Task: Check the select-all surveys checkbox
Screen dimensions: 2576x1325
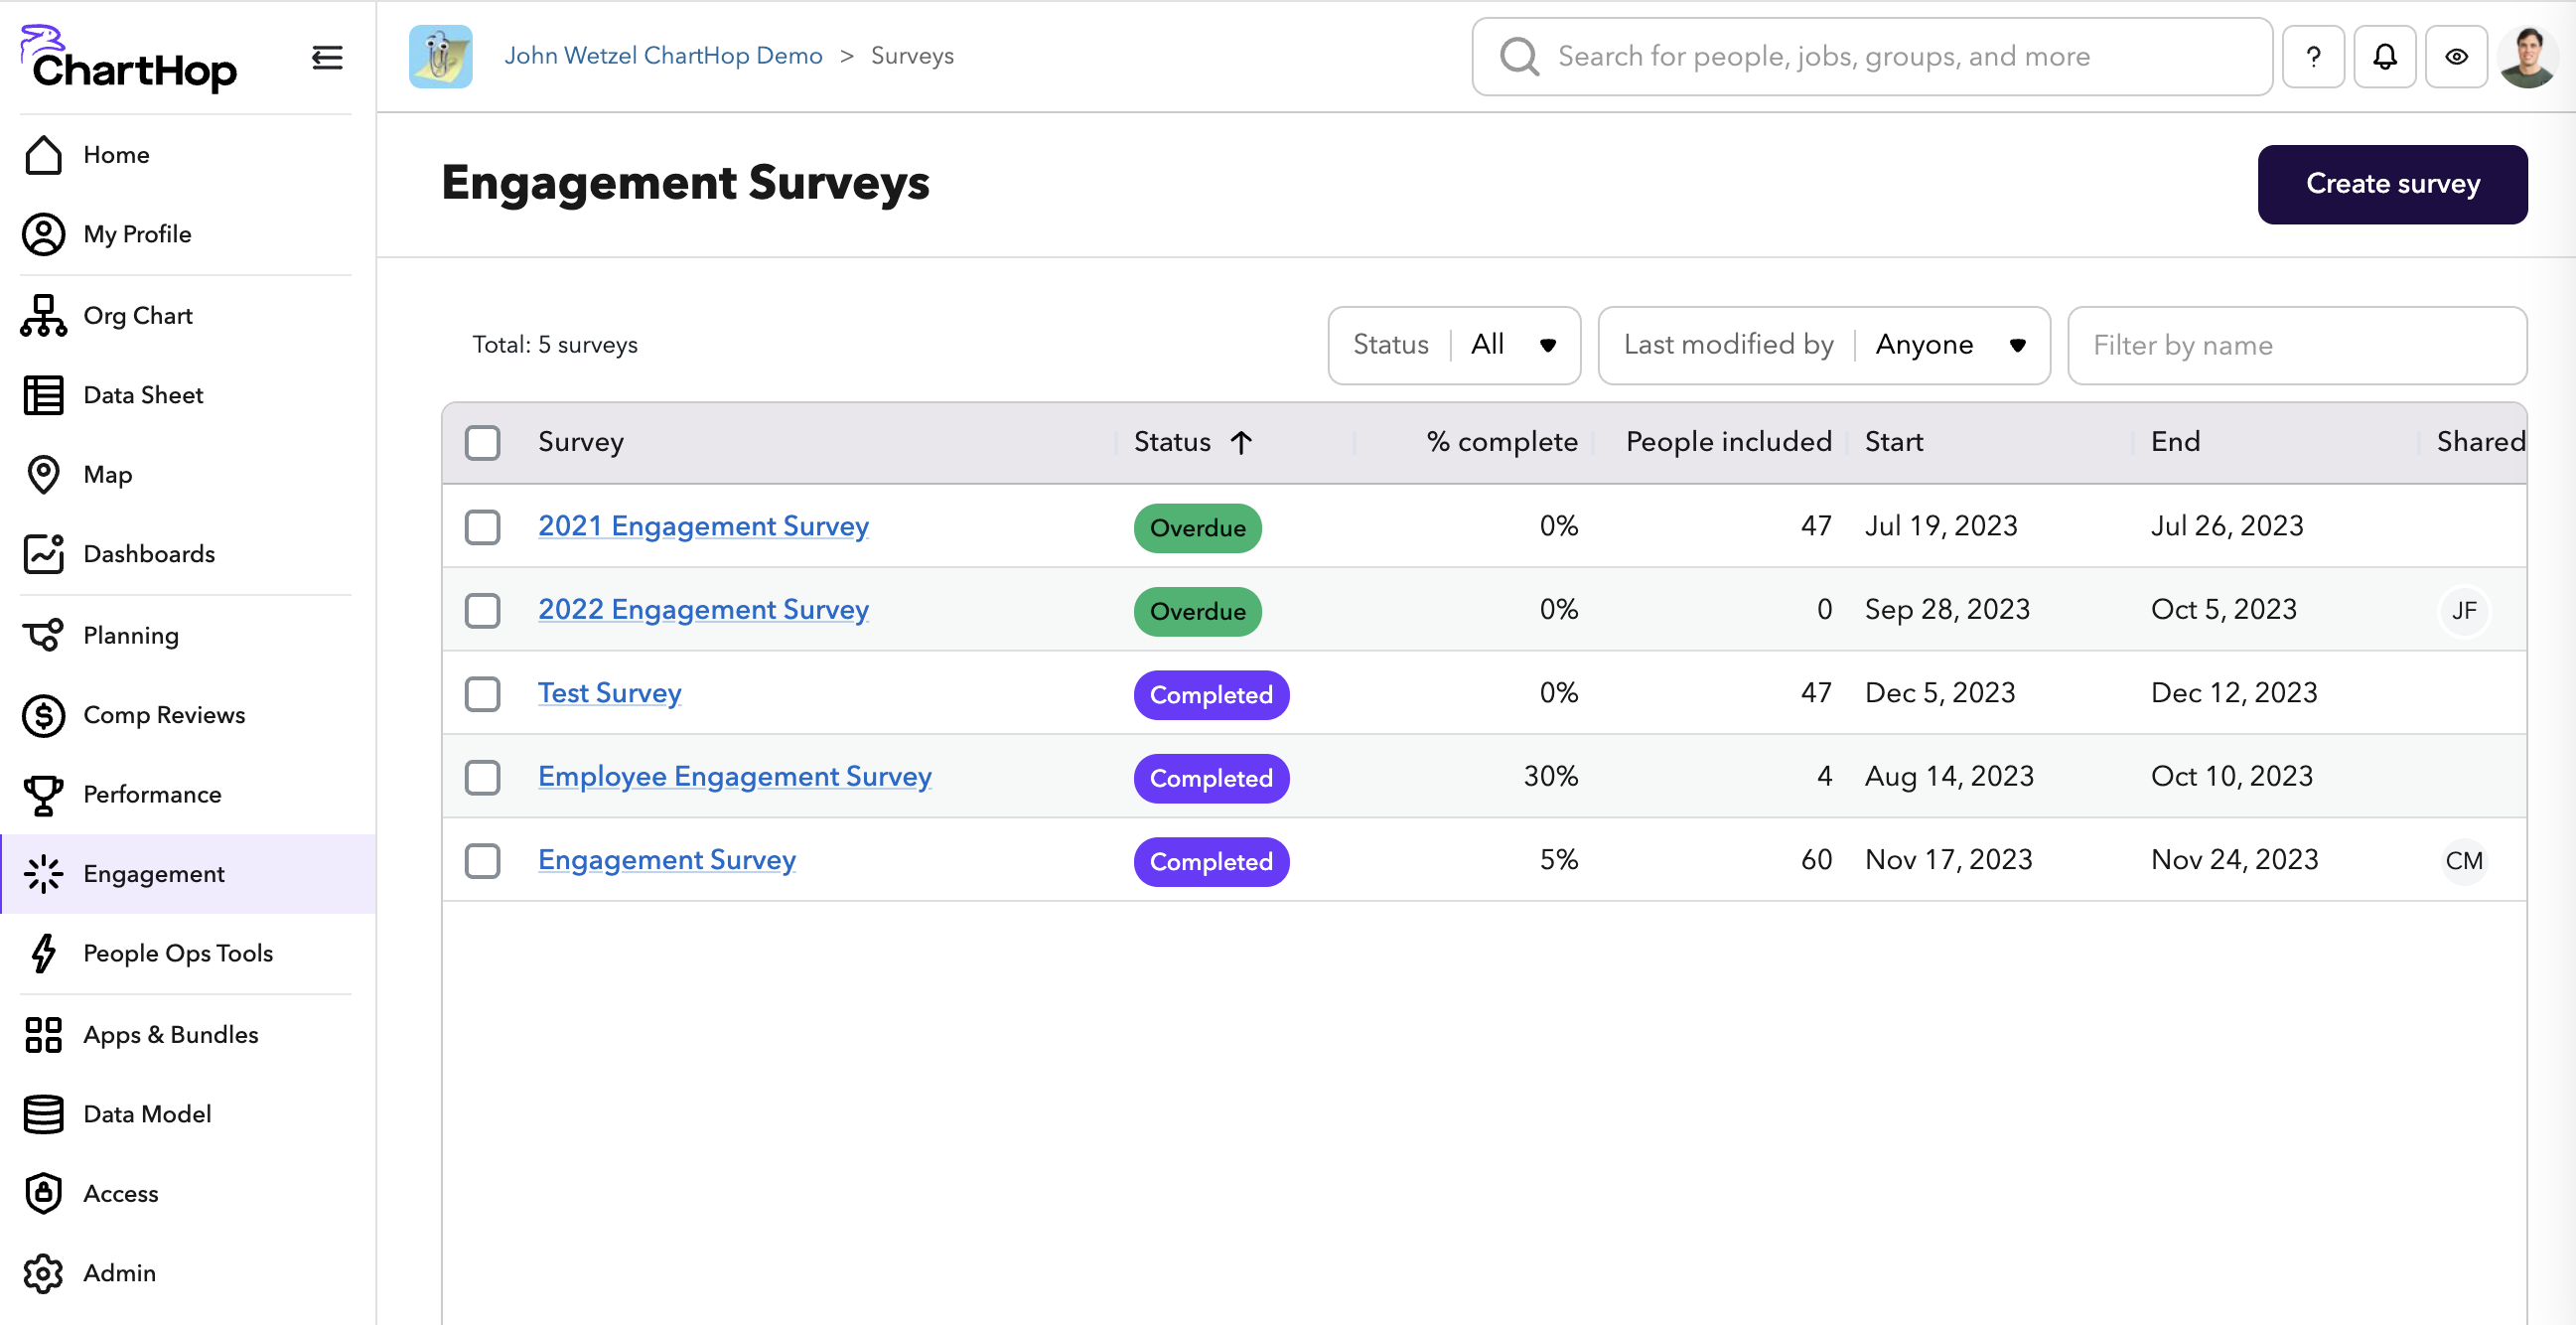Action: tap(483, 442)
